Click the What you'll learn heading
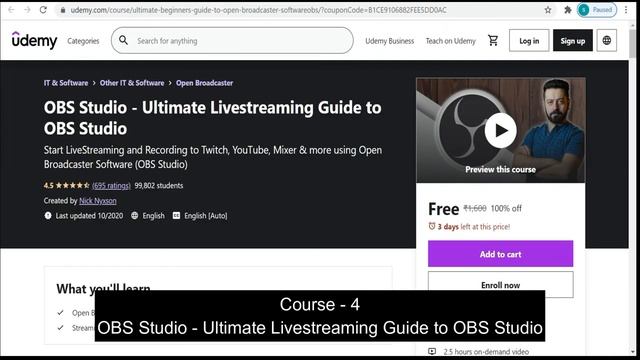The height and width of the screenshot is (360, 640). [x=103, y=289]
